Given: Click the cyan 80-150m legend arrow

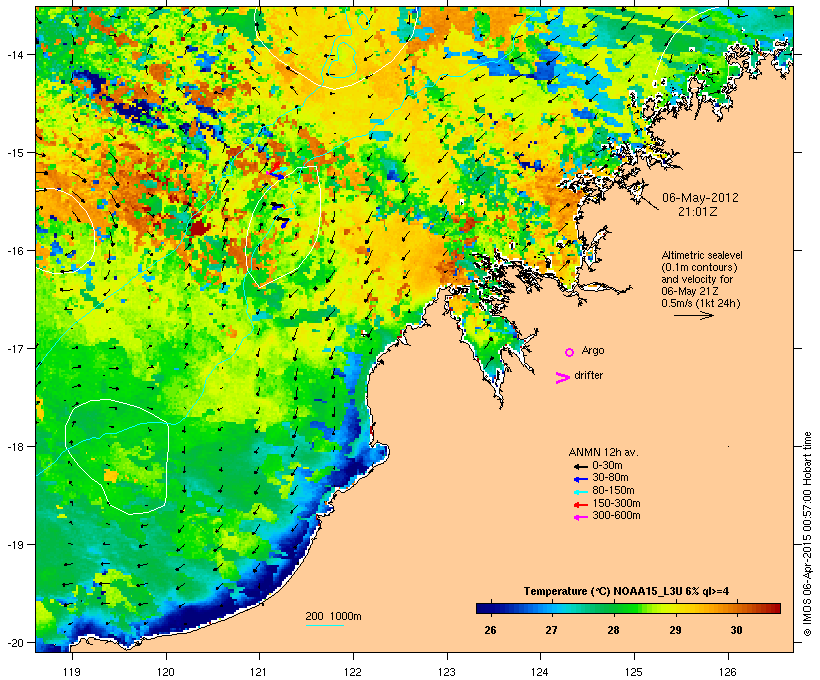Looking at the screenshot, I should (580, 492).
